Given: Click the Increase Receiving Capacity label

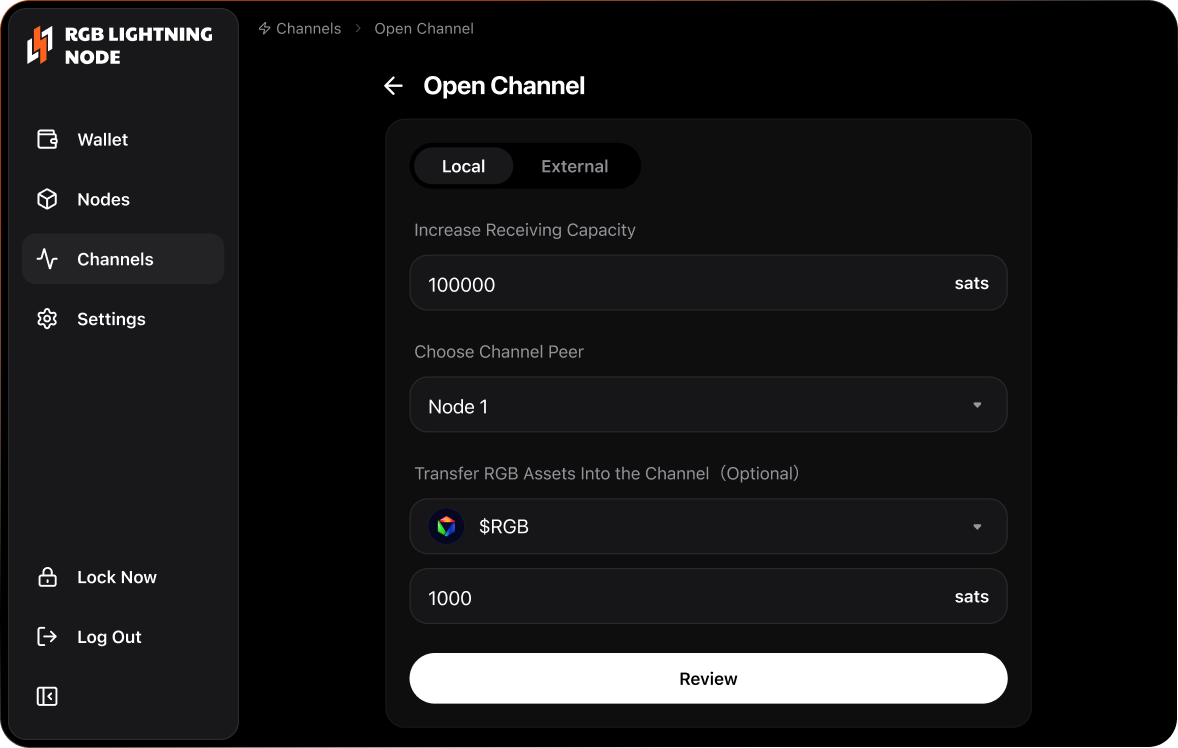Looking at the screenshot, I should point(525,230).
